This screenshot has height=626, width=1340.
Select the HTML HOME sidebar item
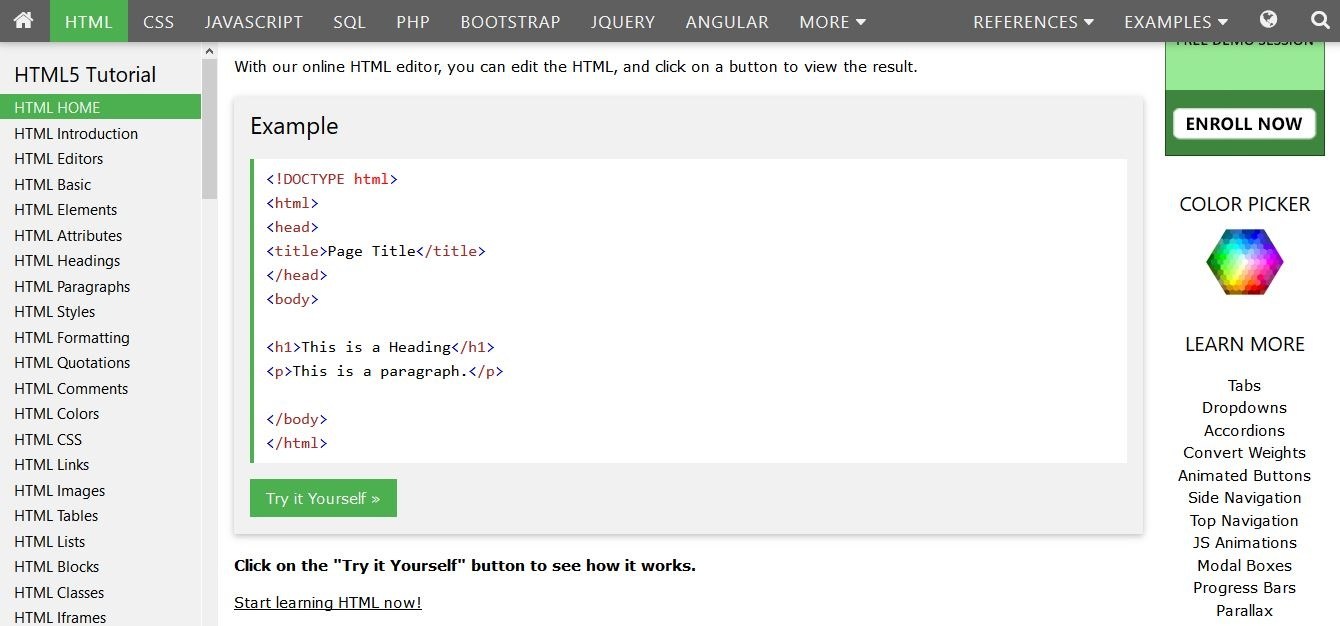click(57, 108)
